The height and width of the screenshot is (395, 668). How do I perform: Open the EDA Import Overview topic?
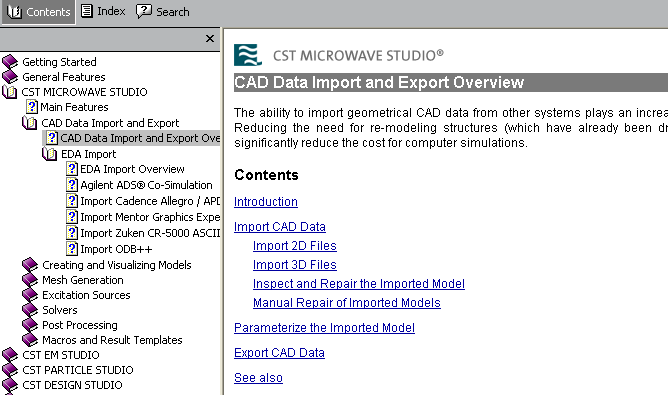tap(132, 169)
